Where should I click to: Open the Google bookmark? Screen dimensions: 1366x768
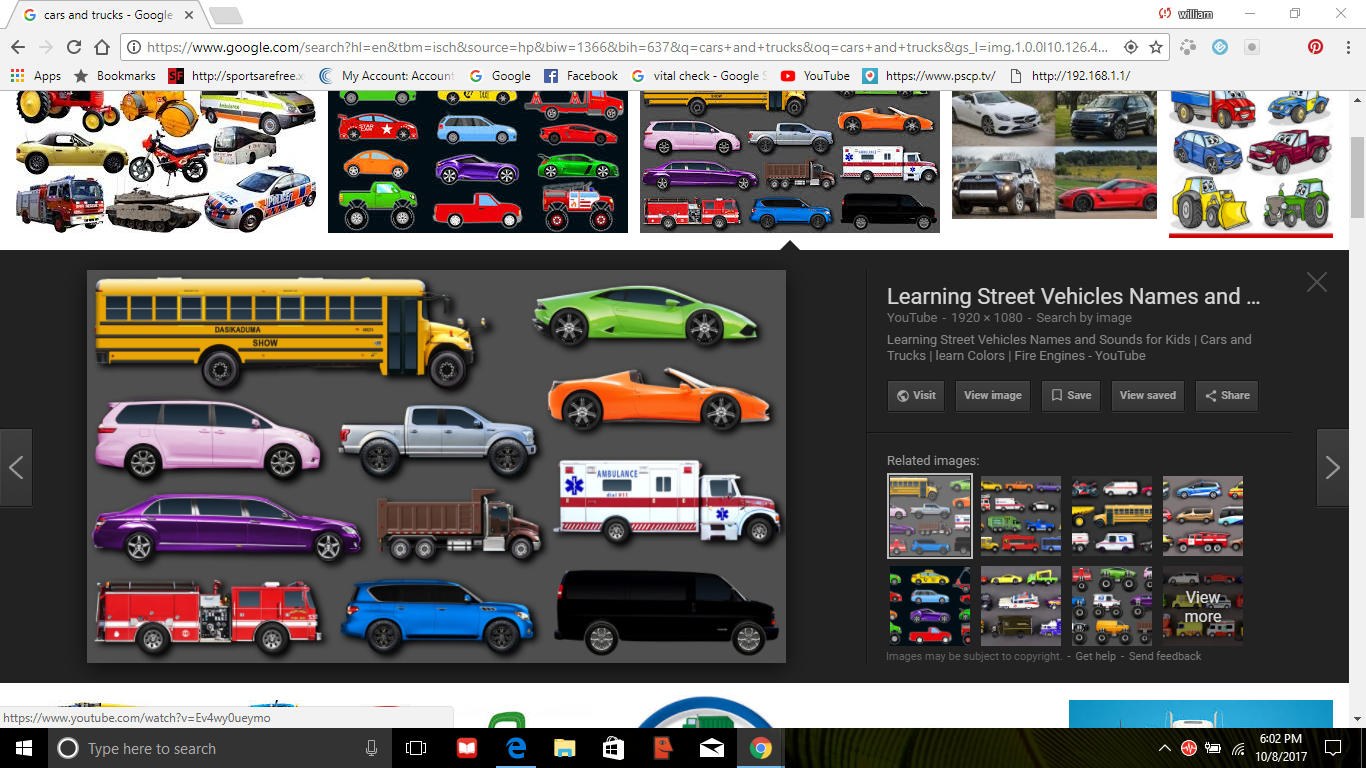pos(500,76)
